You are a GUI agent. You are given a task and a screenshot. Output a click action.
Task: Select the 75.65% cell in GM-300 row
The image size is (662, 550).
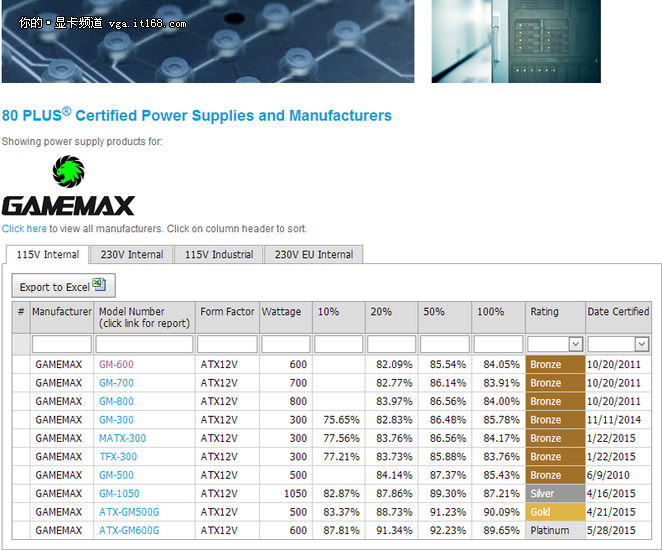(x=339, y=420)
